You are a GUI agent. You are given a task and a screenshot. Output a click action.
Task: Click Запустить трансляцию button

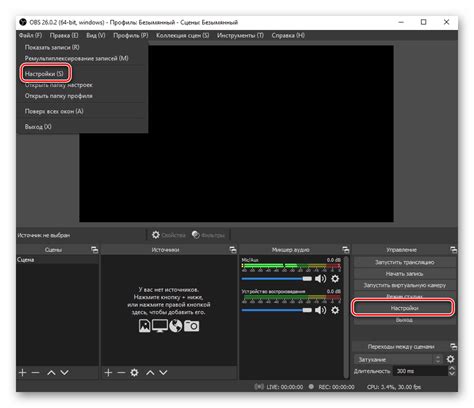(404, 262)
